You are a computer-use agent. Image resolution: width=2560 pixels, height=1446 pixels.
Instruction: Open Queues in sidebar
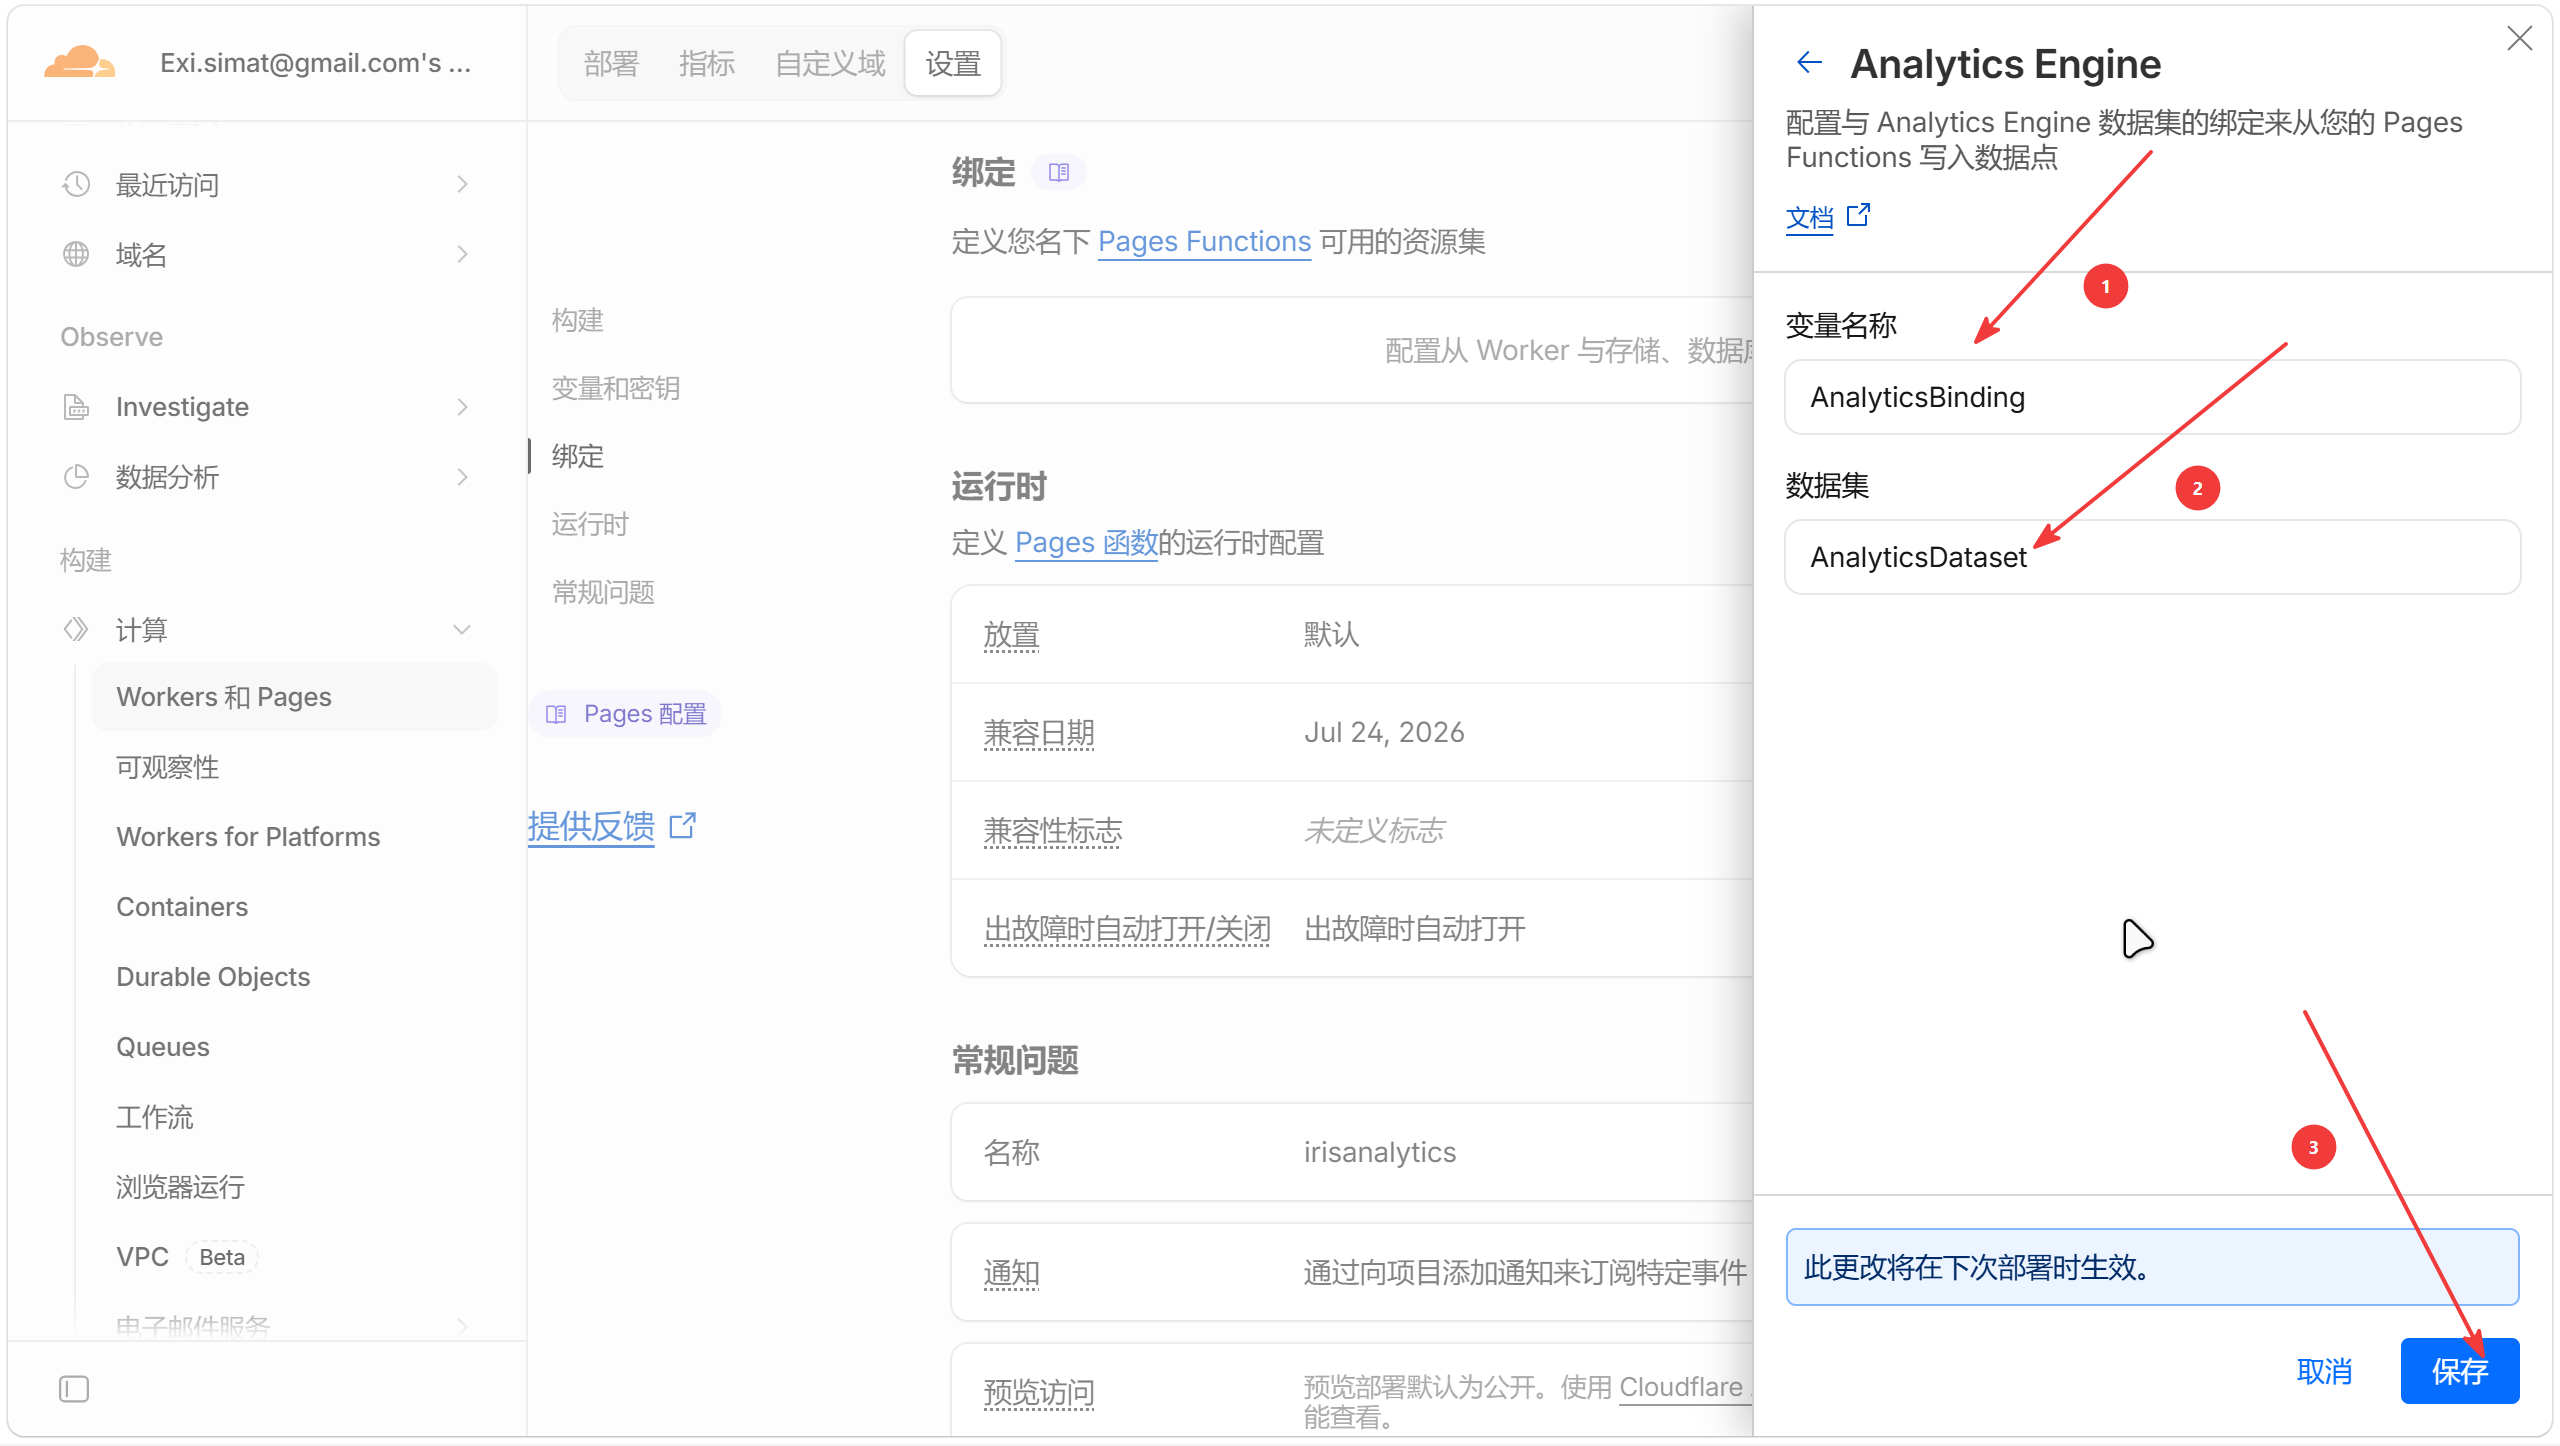pyautogui.click(x=163, y=1047)
